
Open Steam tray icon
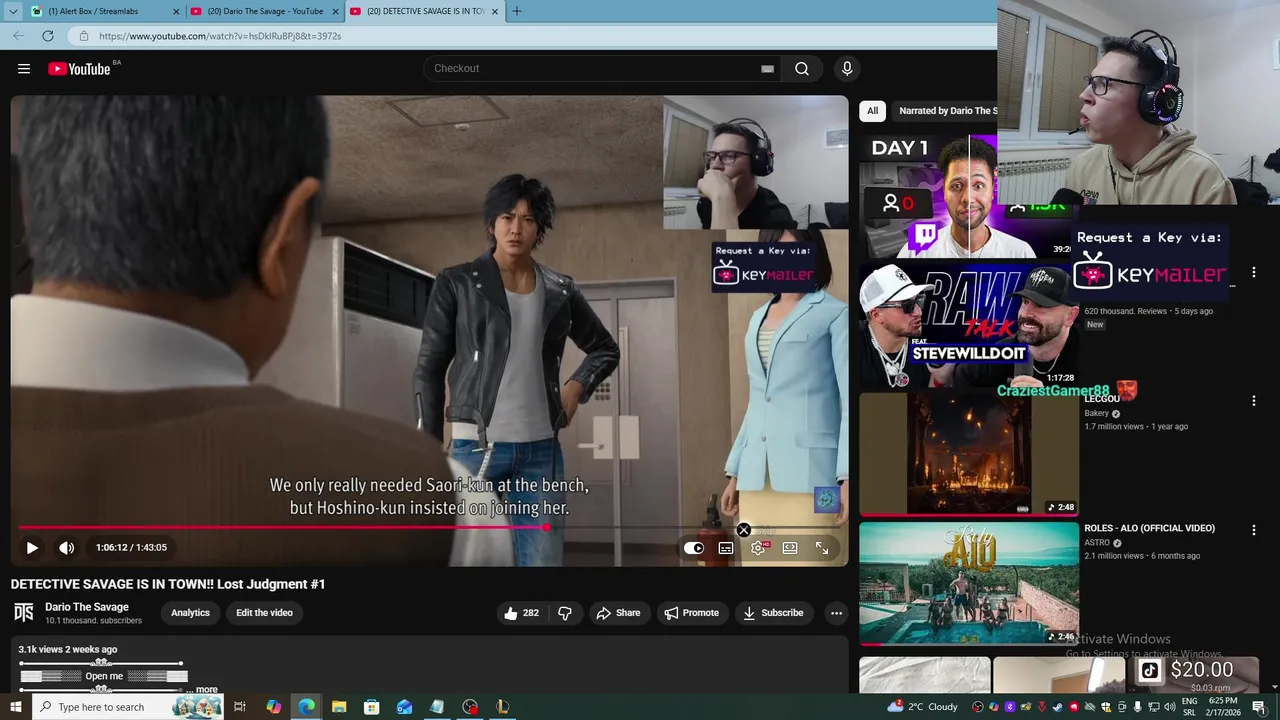point(1058,707)
